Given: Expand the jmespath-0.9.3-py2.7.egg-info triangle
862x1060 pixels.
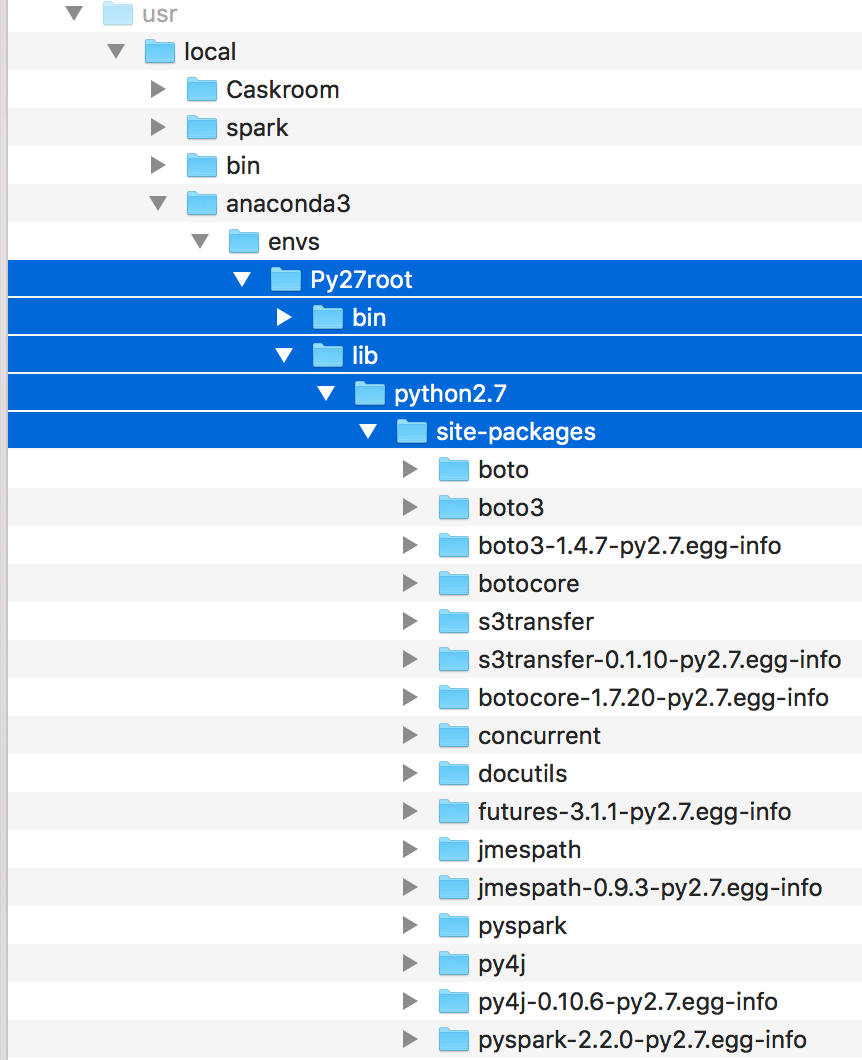Looking at the screenshot, I should (x=410, y=886).
